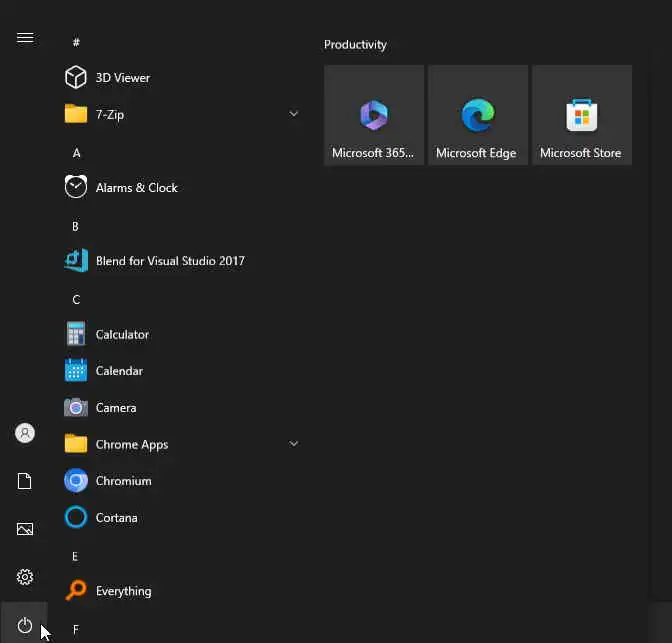Click the F section letter header
The height and width of the screenshot is (643, 672).
75,629
